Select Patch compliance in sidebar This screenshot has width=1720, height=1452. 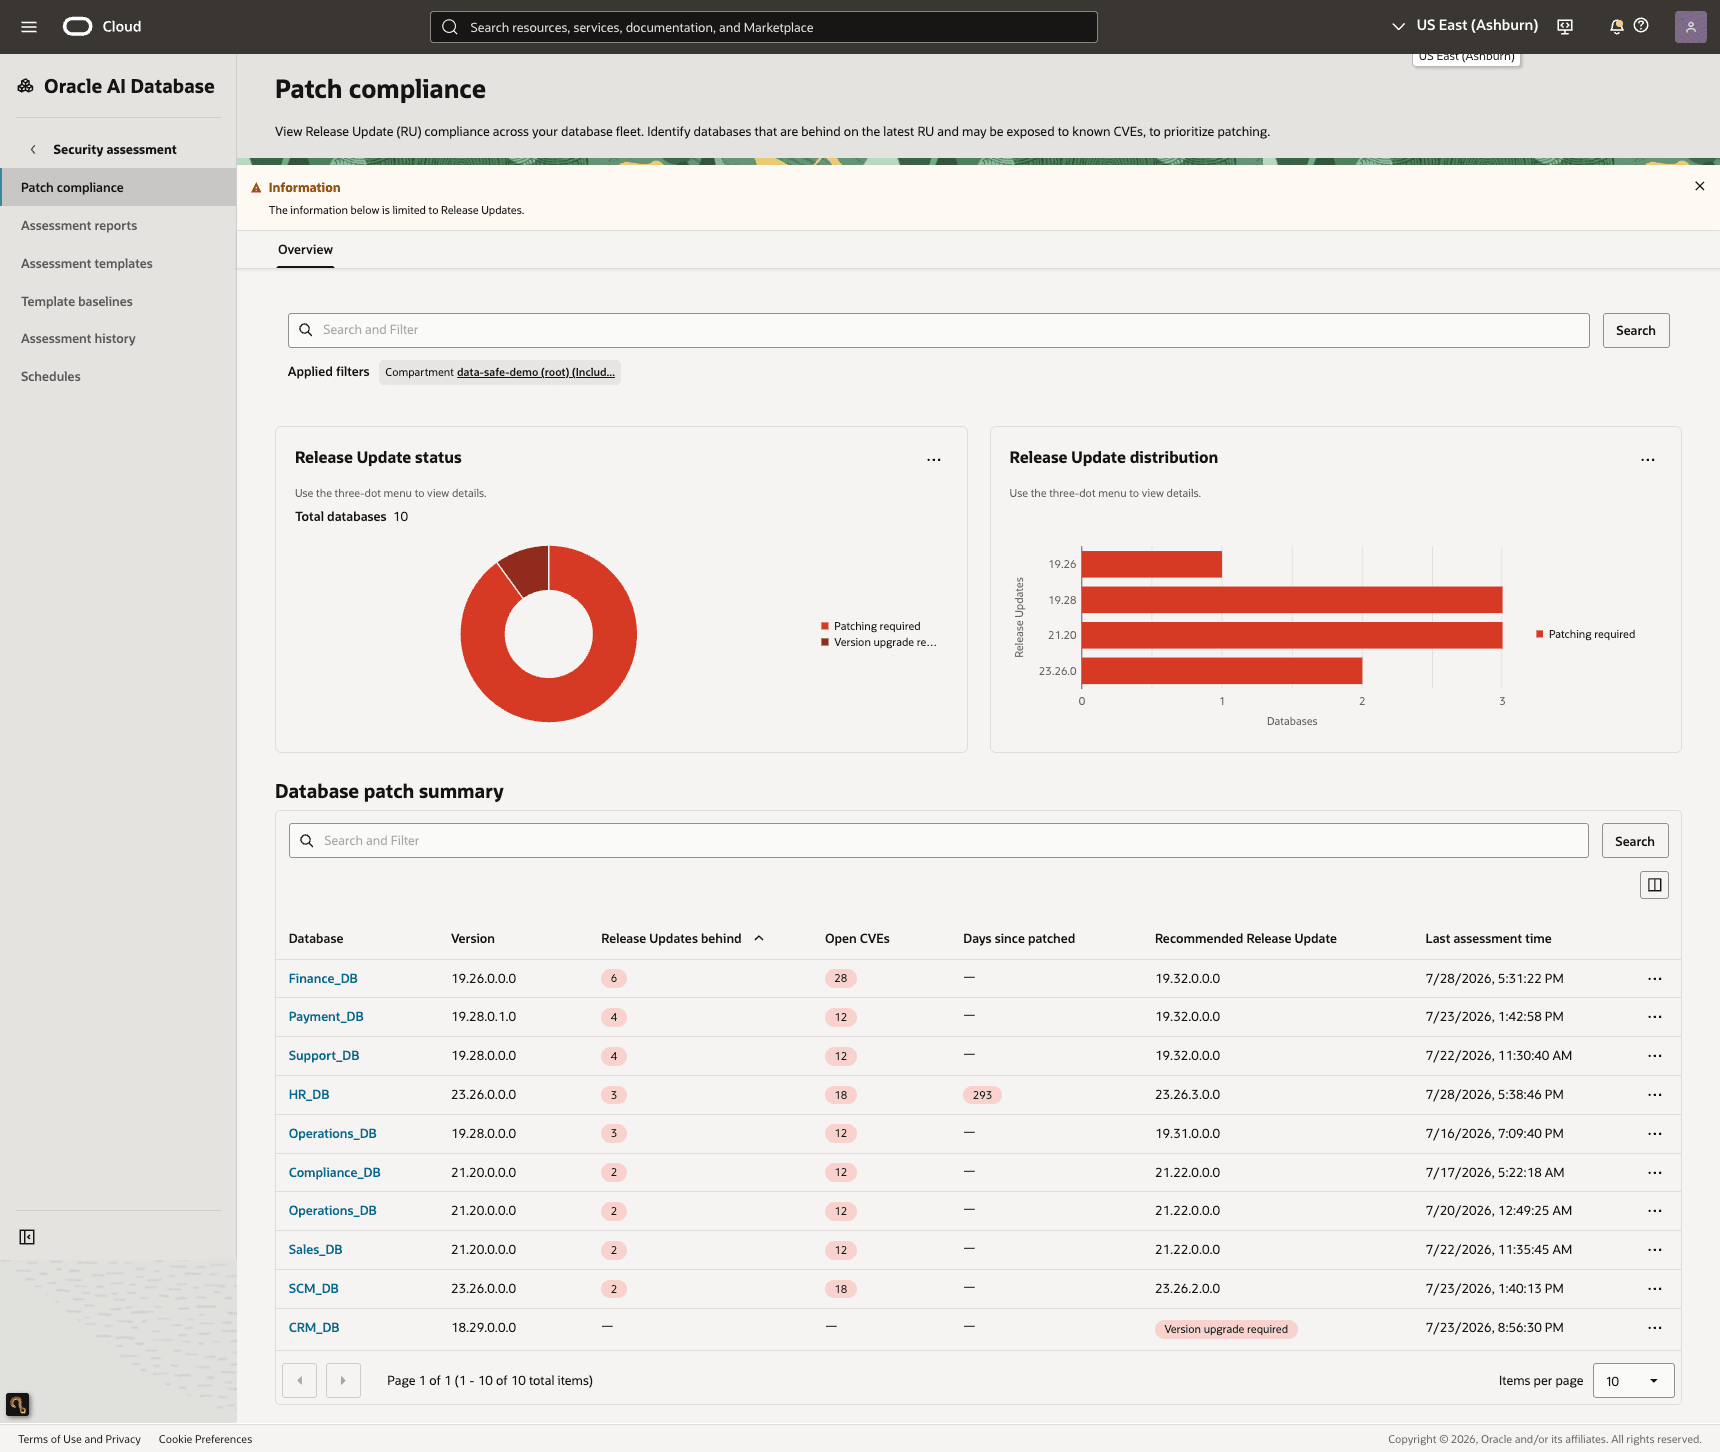tap(118, 187)
